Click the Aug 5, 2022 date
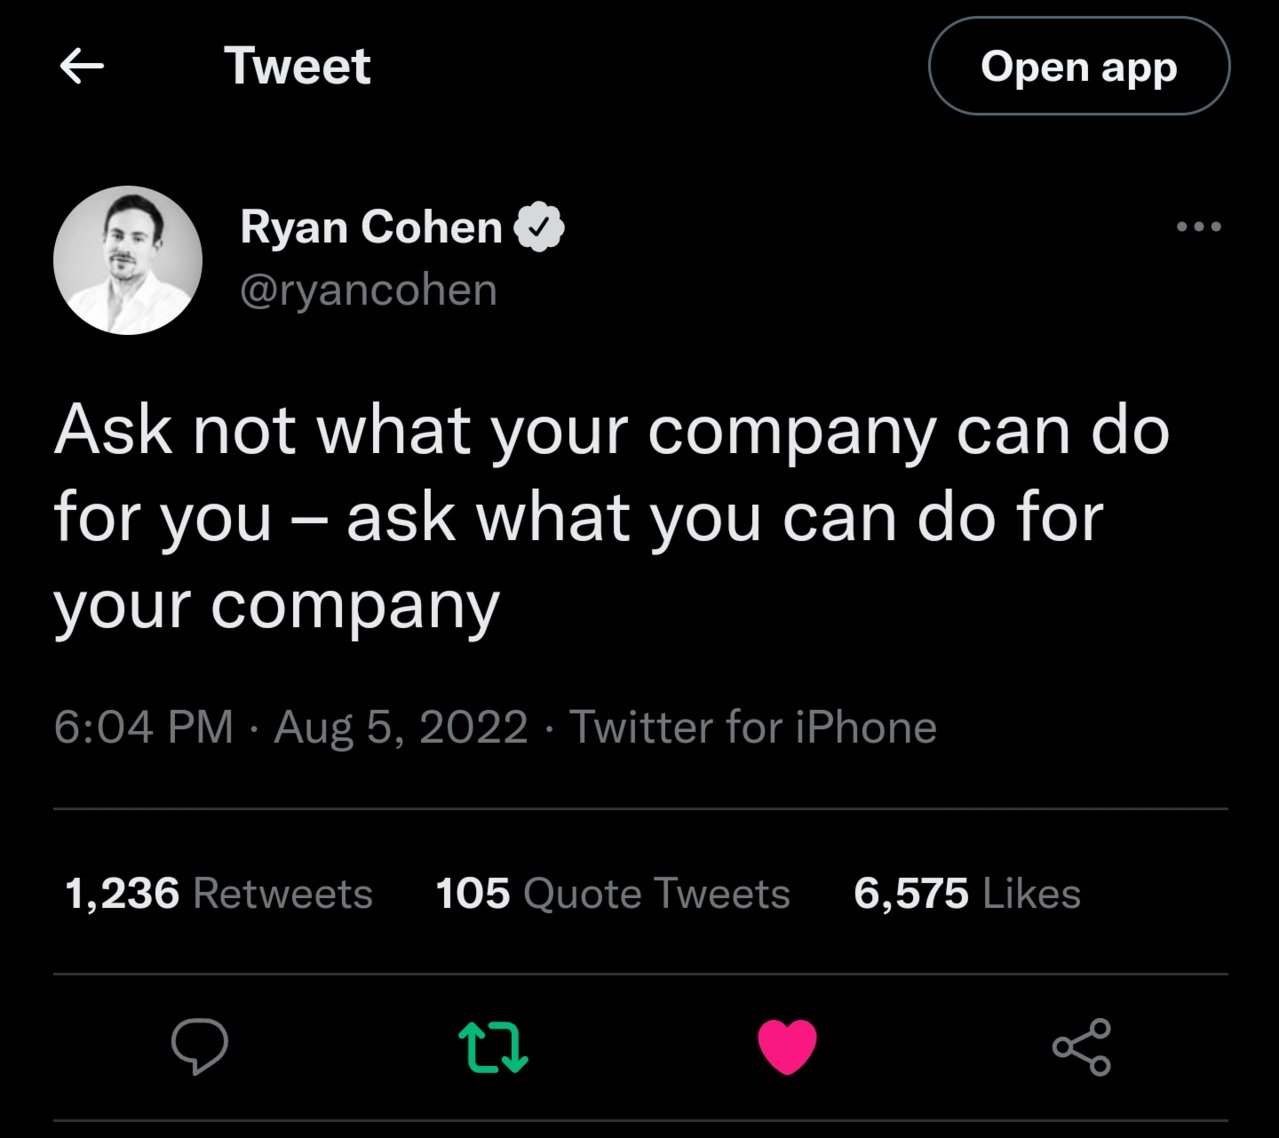The width and height of the screenshot is (1279, 1138). [401, 727]
